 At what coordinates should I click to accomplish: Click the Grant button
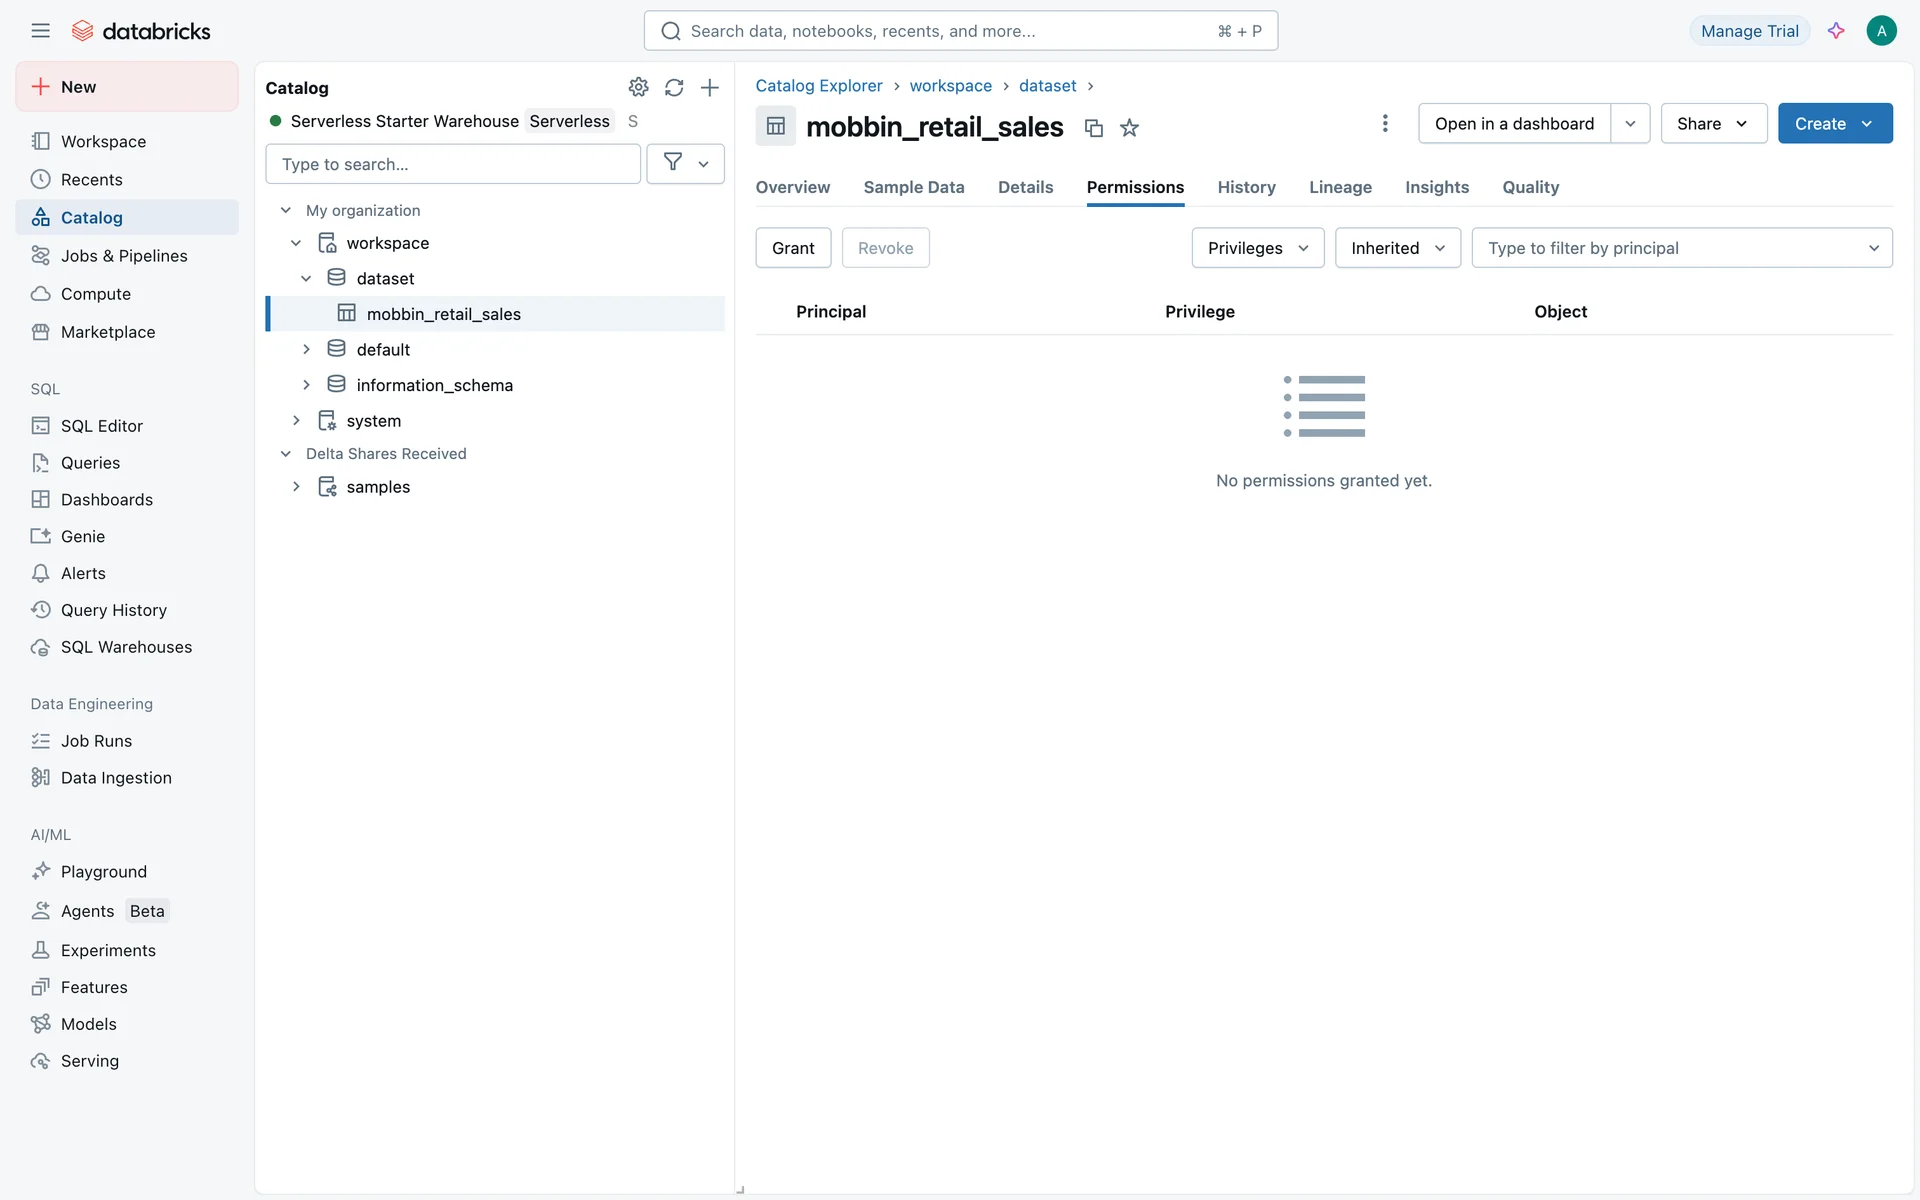[793, 248]
